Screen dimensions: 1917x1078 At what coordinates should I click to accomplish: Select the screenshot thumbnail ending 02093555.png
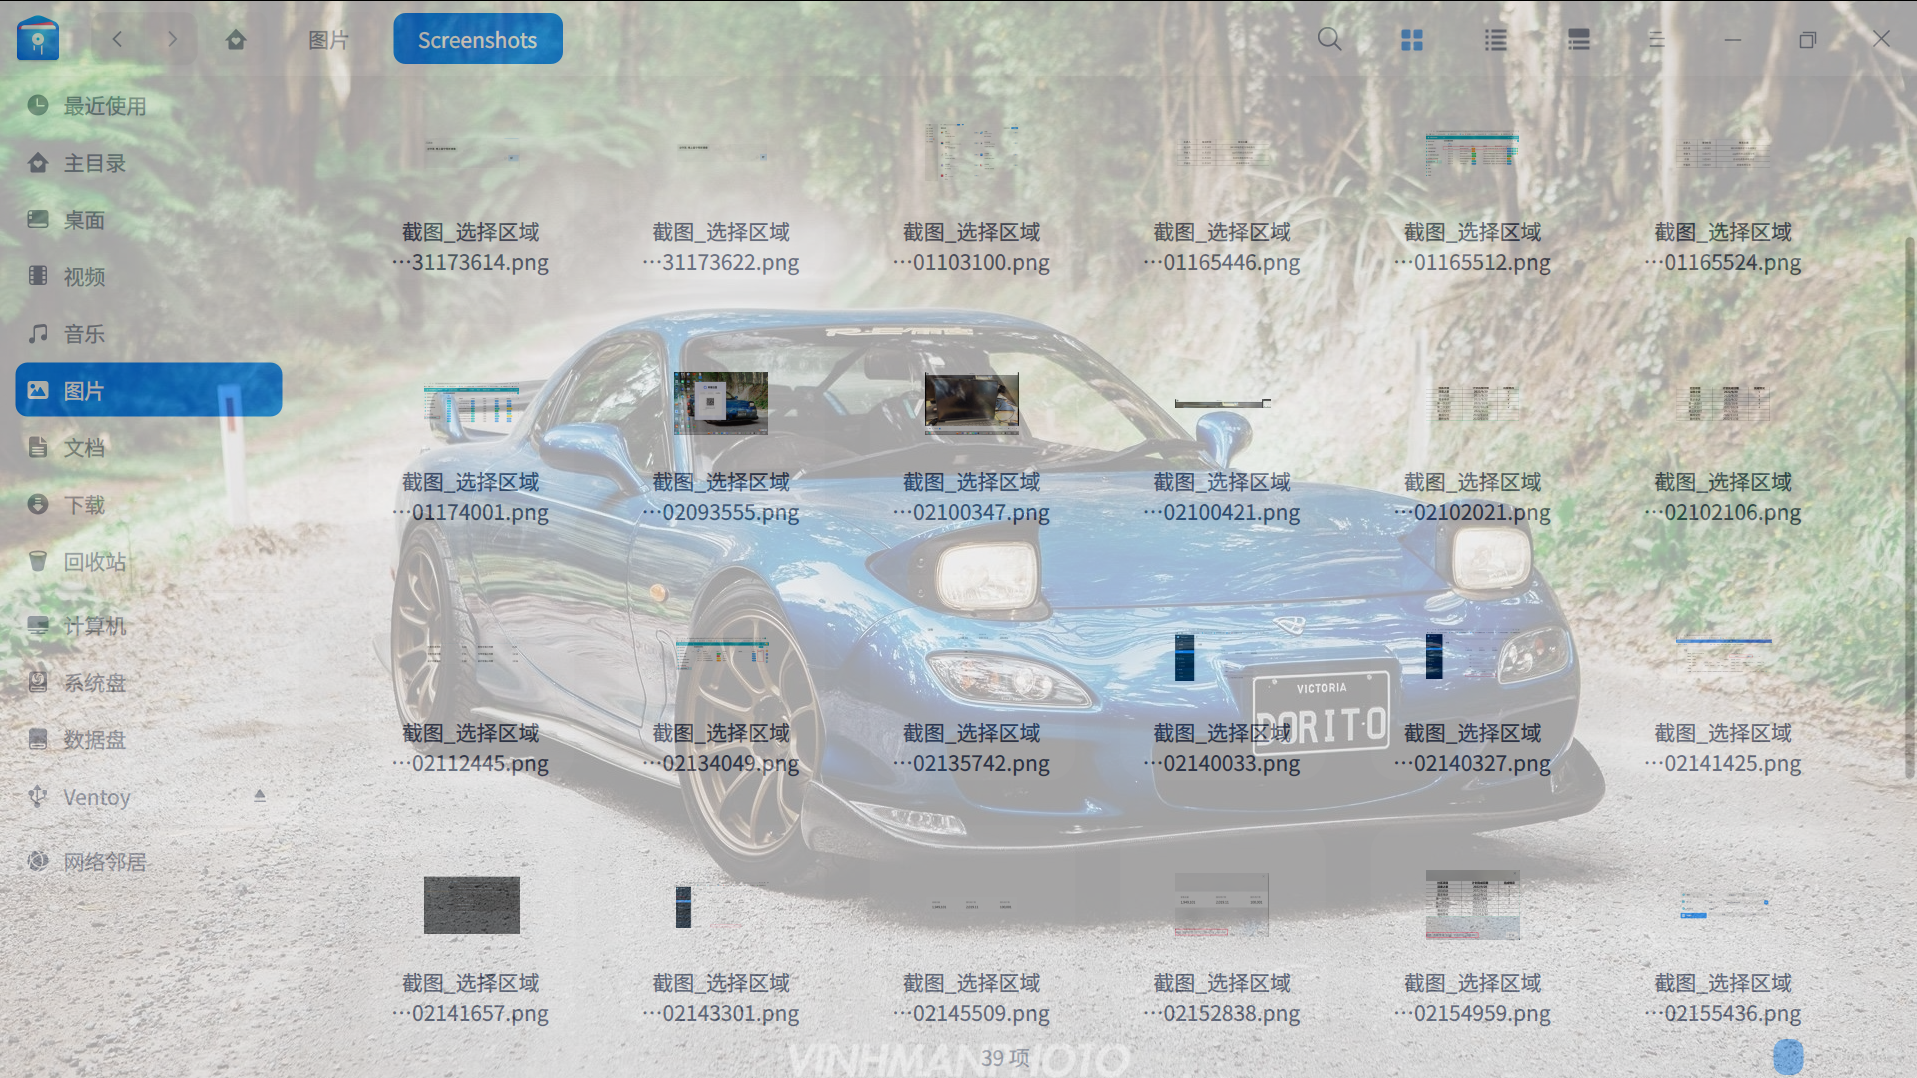pos(721,403)
